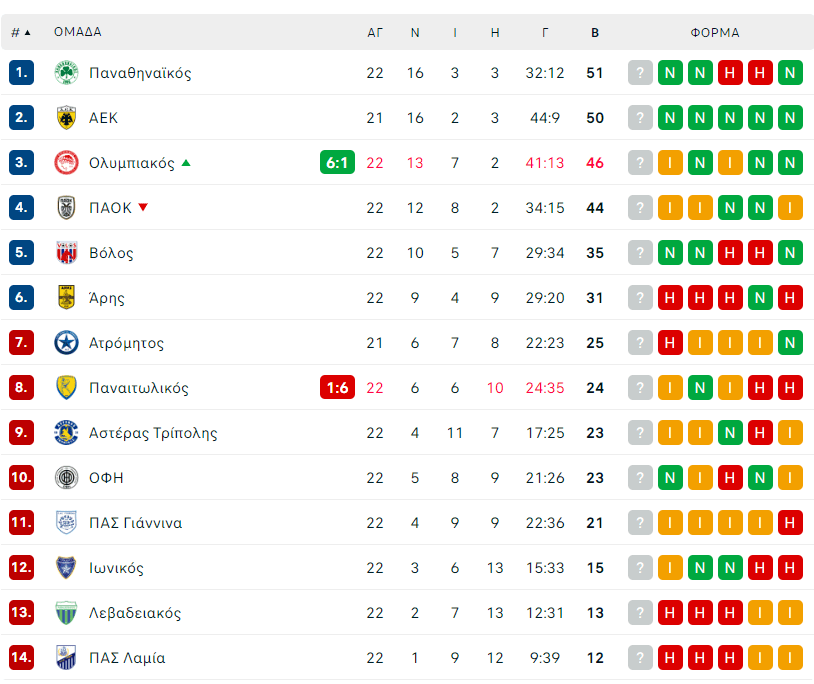Click the grey ? form box for Παναθηναϊκός
This screenshot has width=814, height=684.
(640, 73)
